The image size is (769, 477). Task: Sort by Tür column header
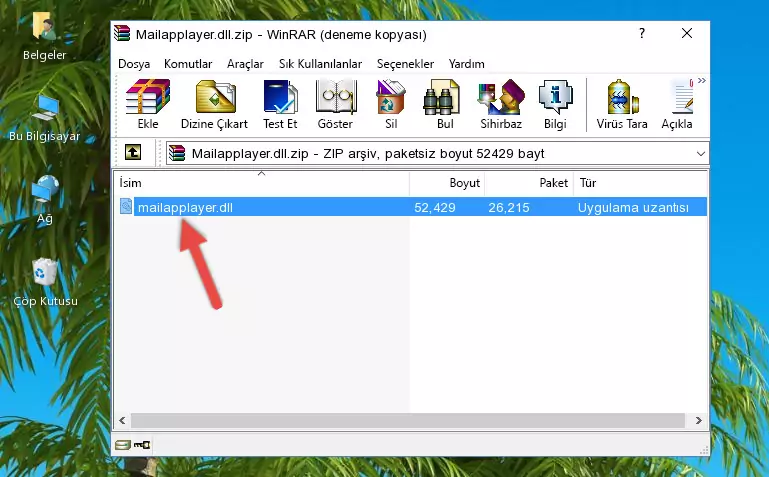(640, 183)
